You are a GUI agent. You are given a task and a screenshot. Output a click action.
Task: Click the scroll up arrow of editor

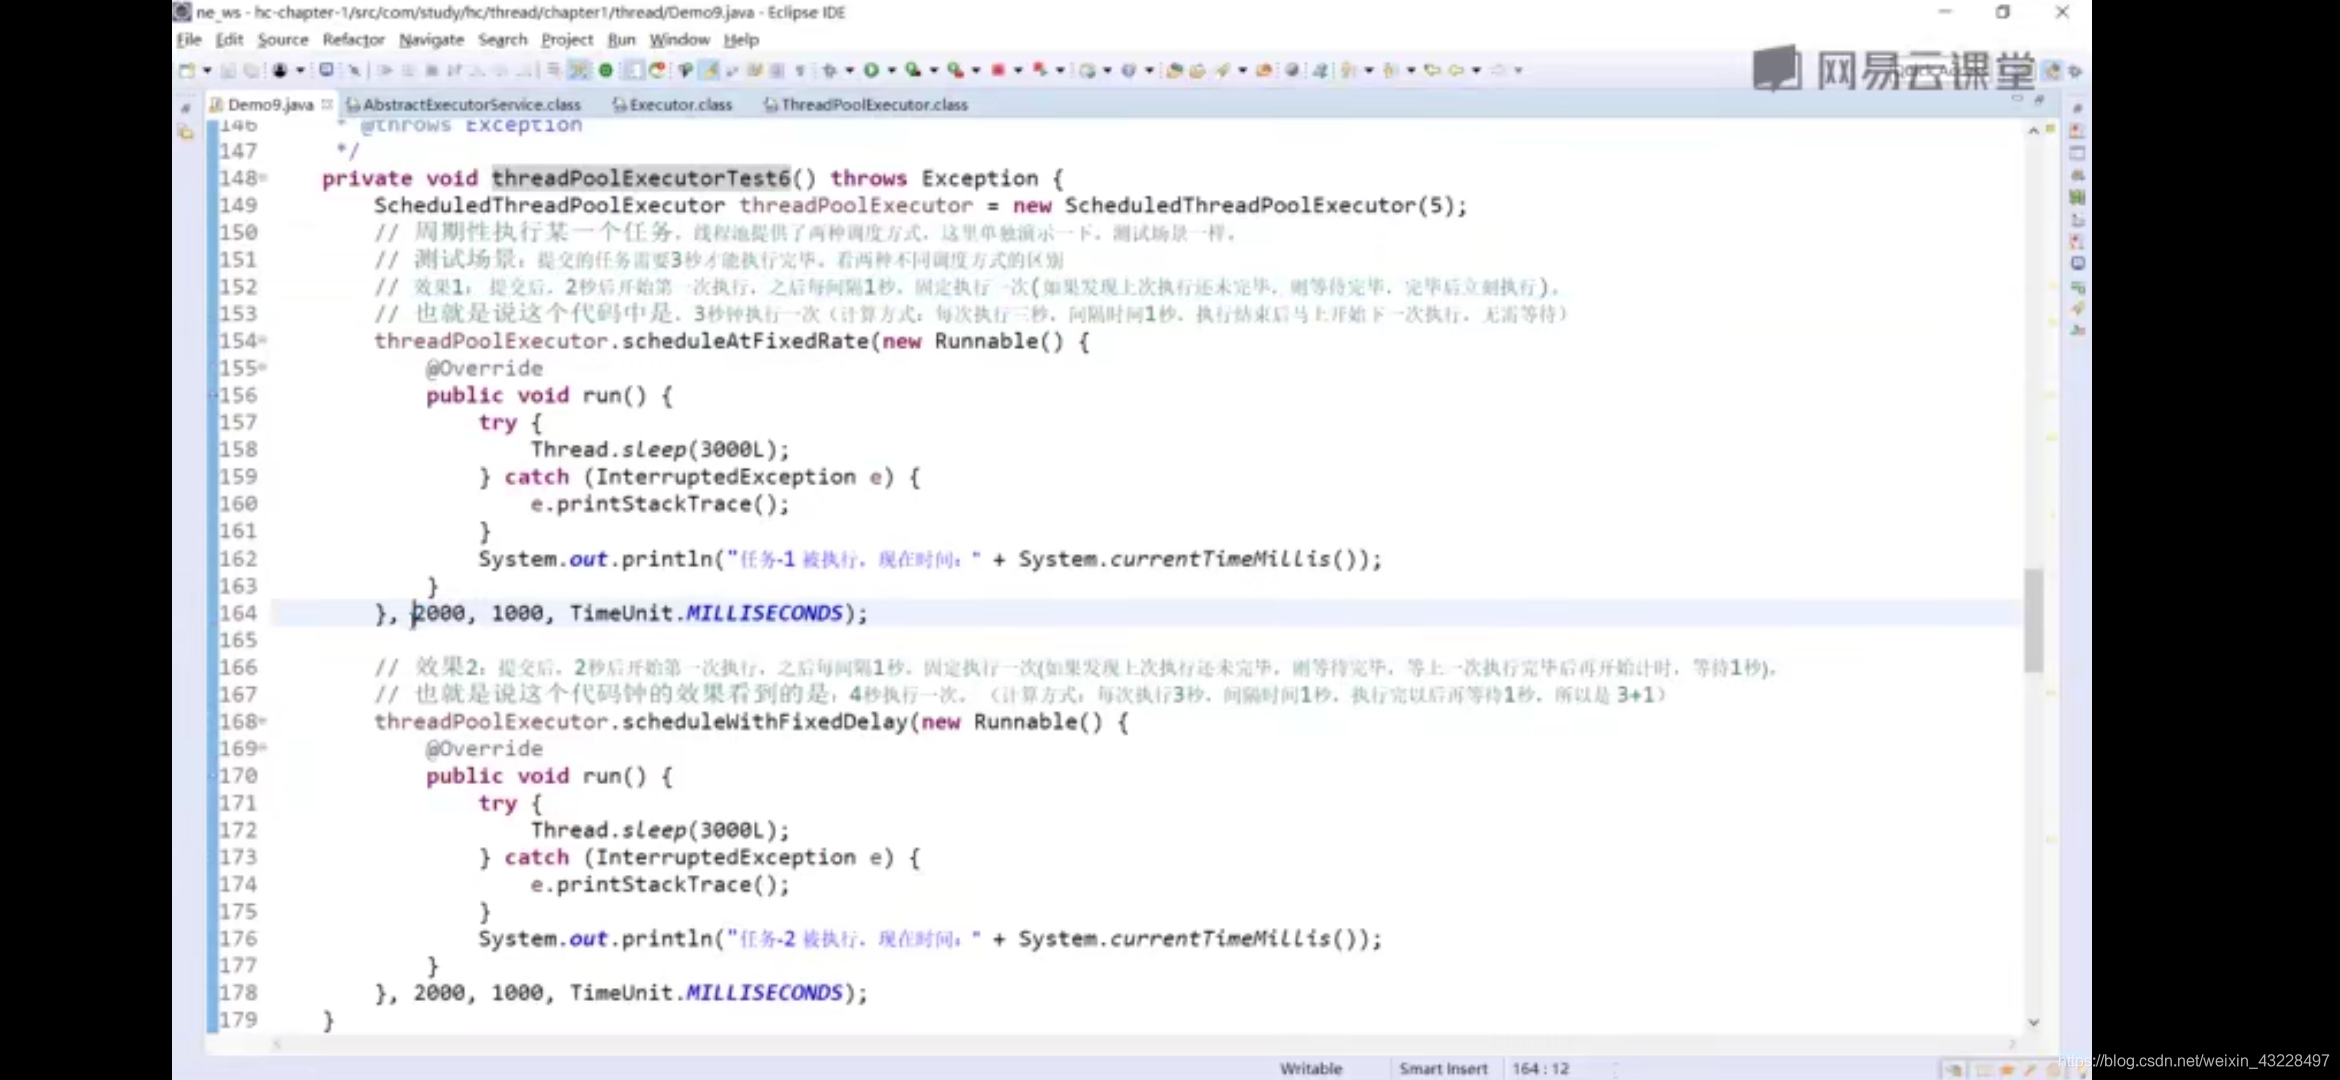[2033, 130]
